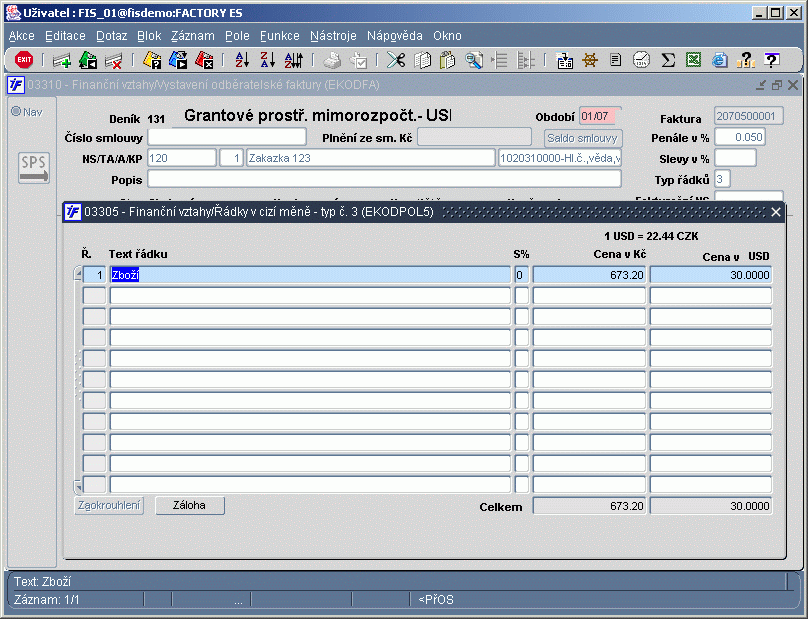Click the Období field showing 01/07

[x=600, y=116]
